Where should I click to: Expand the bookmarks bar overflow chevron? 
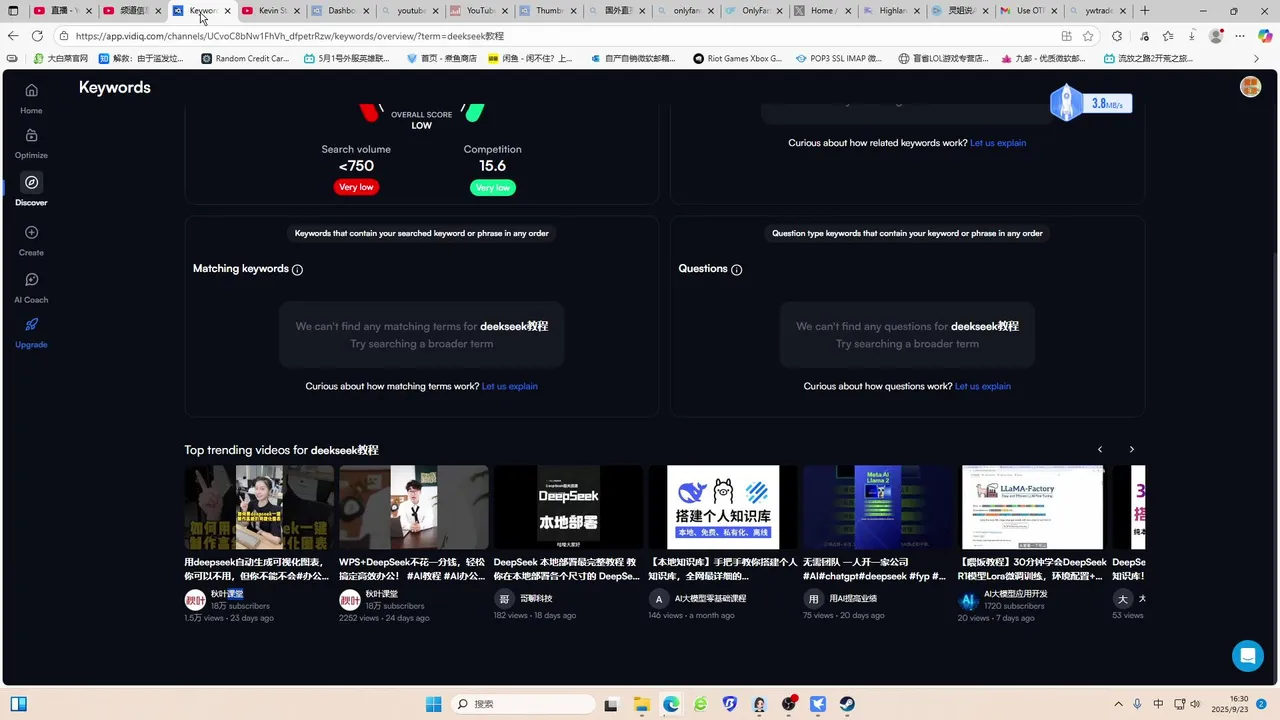(1255, 58)
